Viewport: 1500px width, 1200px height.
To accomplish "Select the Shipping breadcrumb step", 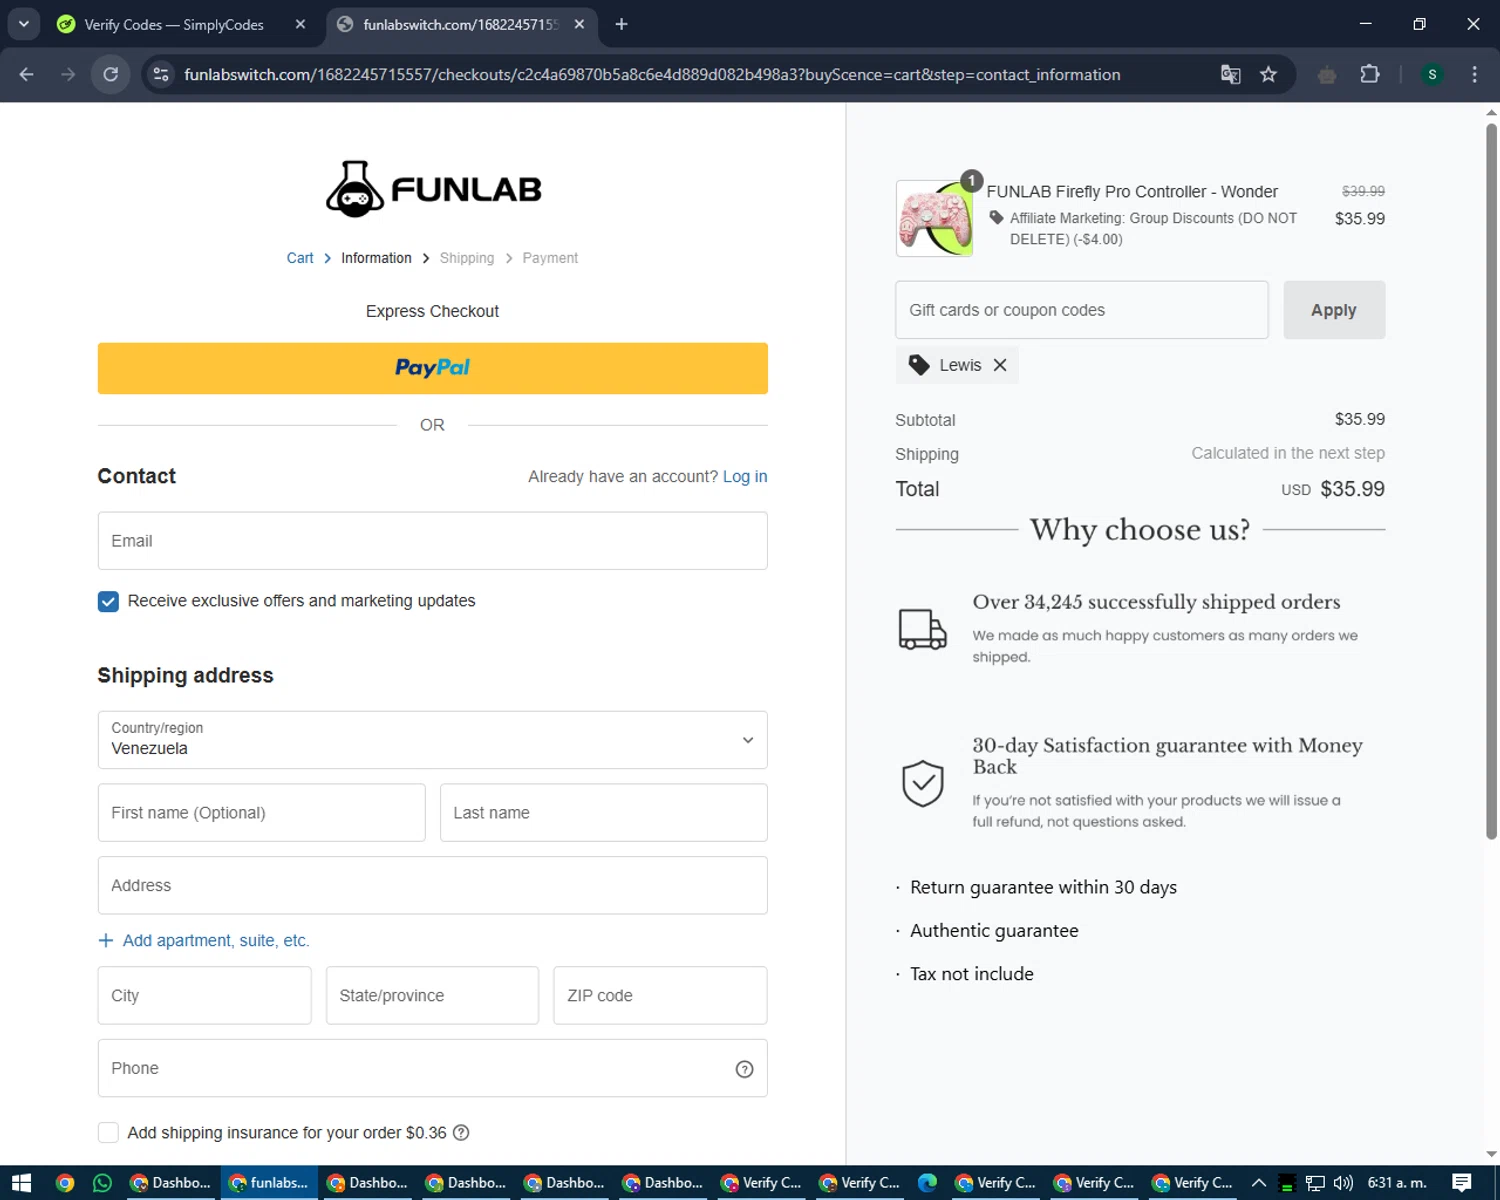I will tap(467, 258).
